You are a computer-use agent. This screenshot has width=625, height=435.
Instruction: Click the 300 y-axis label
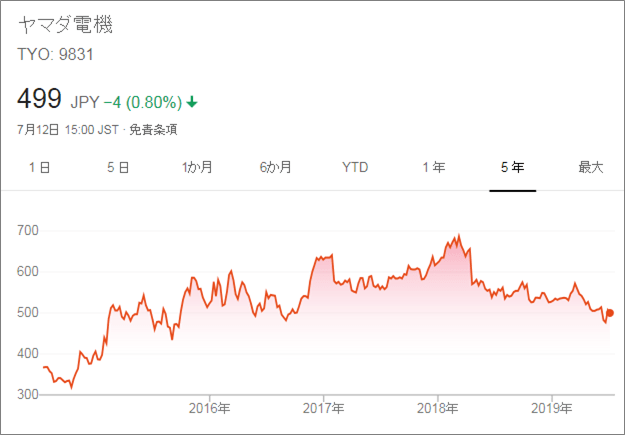[28, 394]
